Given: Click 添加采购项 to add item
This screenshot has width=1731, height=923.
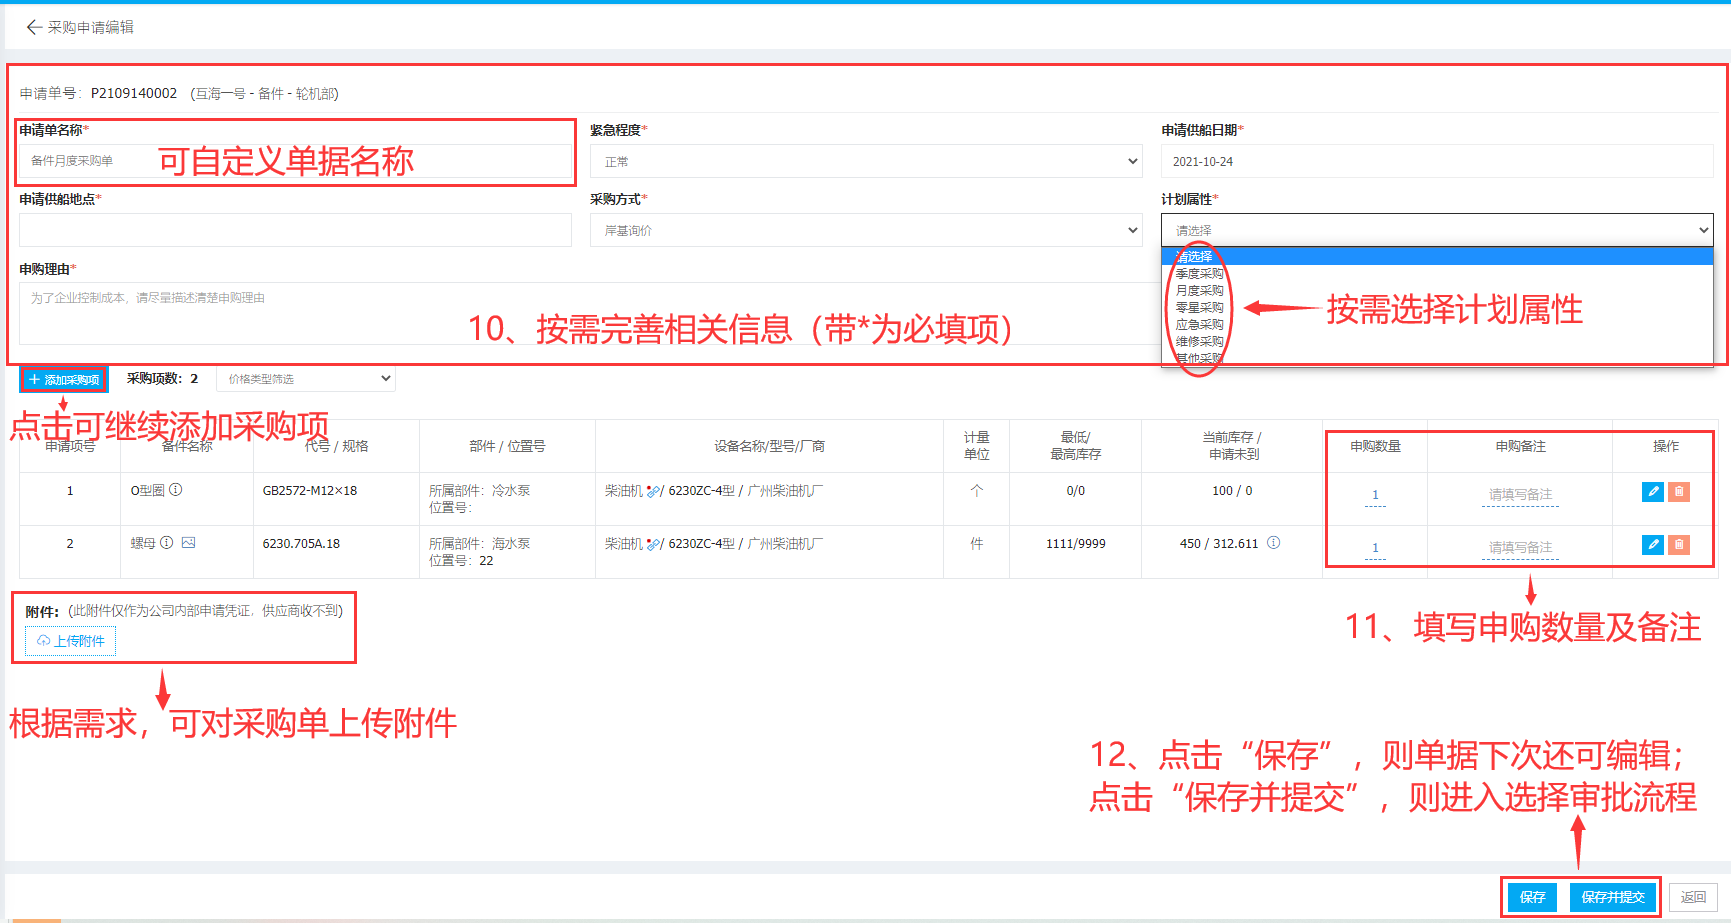Looking at the screenshot, I should [64, 380].
